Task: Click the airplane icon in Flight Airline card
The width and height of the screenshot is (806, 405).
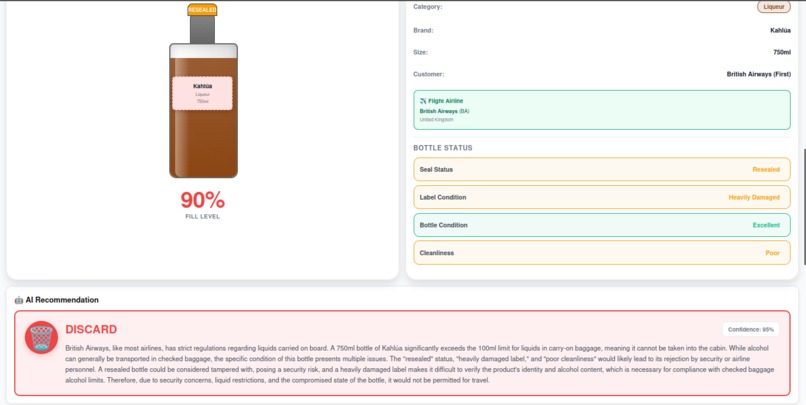Action: coord(423,101)
